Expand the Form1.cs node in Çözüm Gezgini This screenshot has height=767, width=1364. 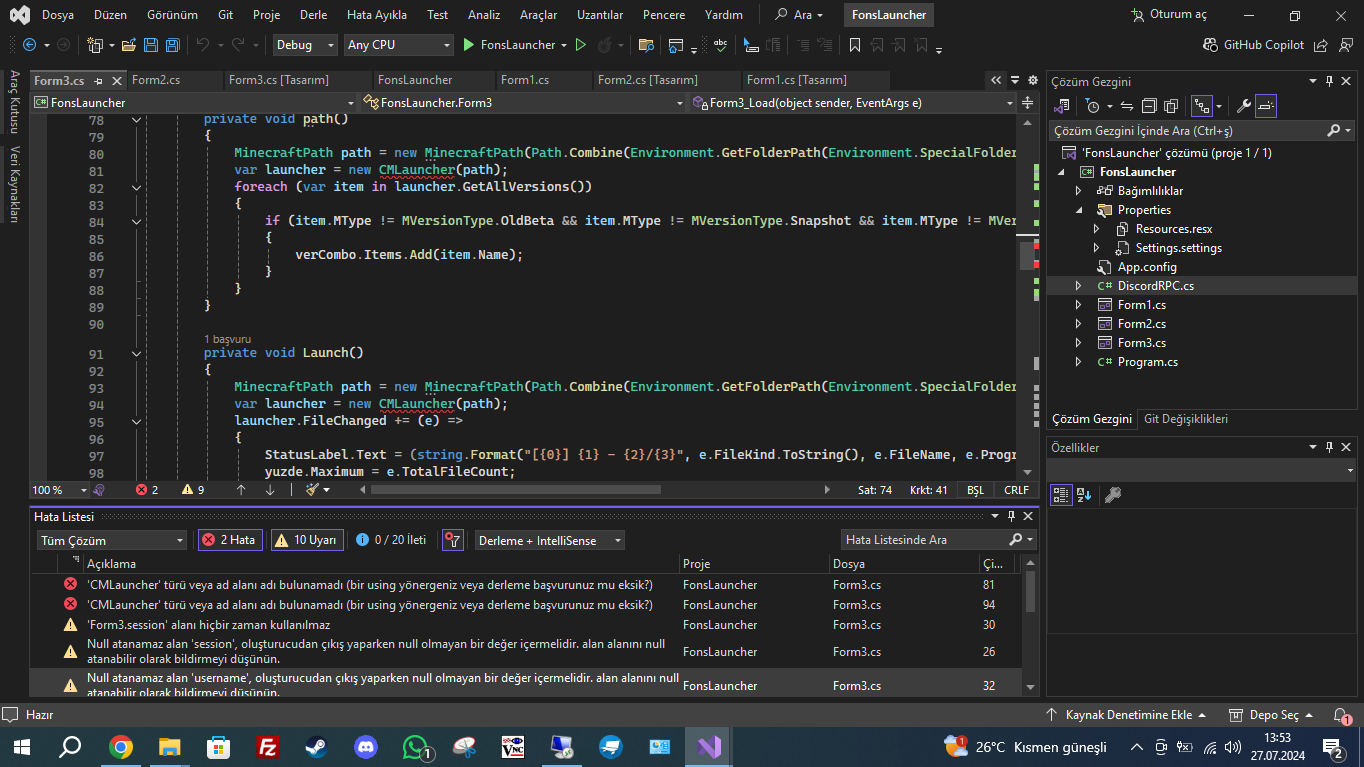point(1078,305)
